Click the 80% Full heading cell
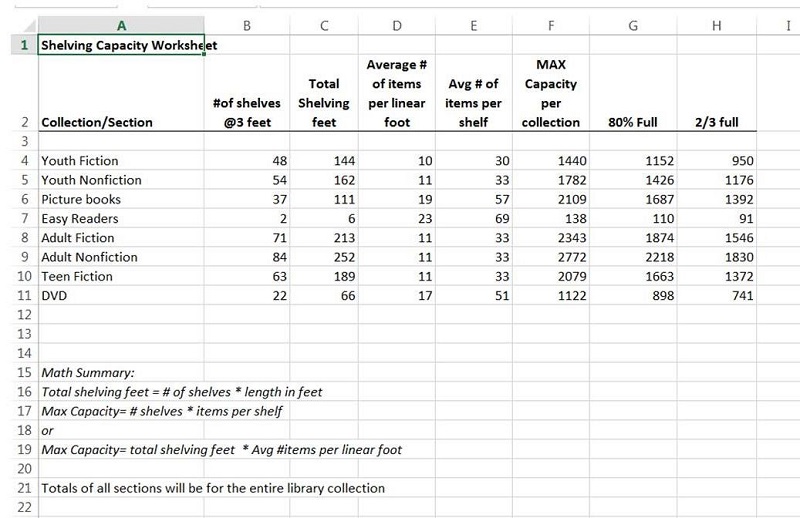800x518 pixels. click(x=632, y=122)
